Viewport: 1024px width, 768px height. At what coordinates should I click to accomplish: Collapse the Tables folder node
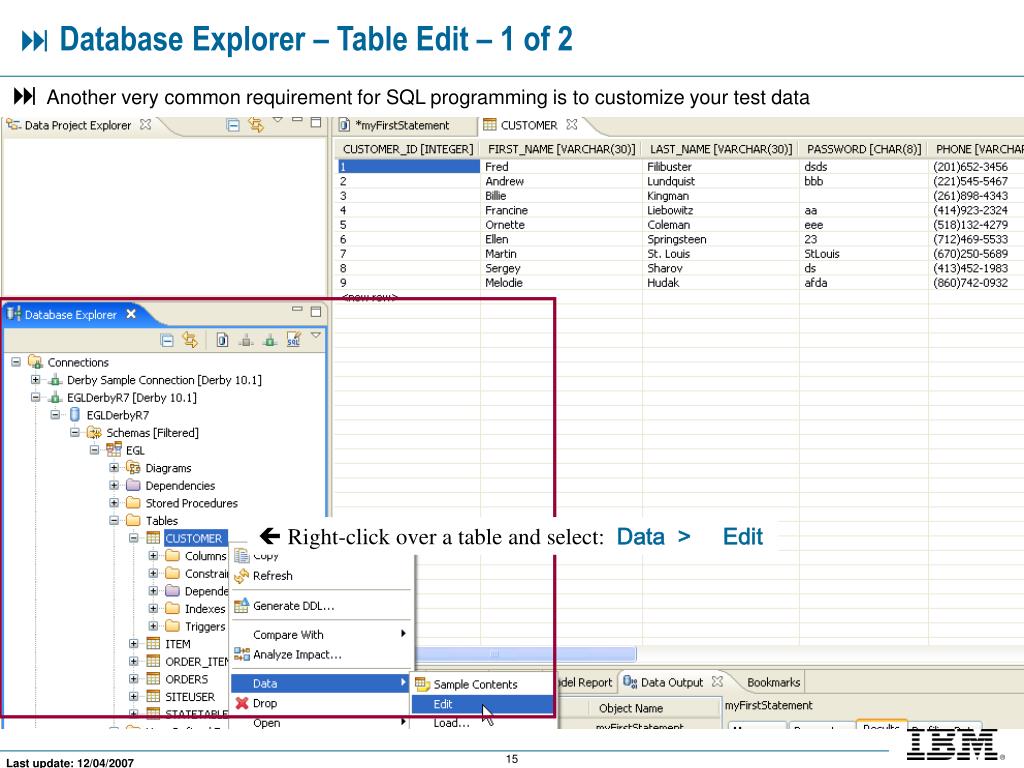[x=114, y=520]
